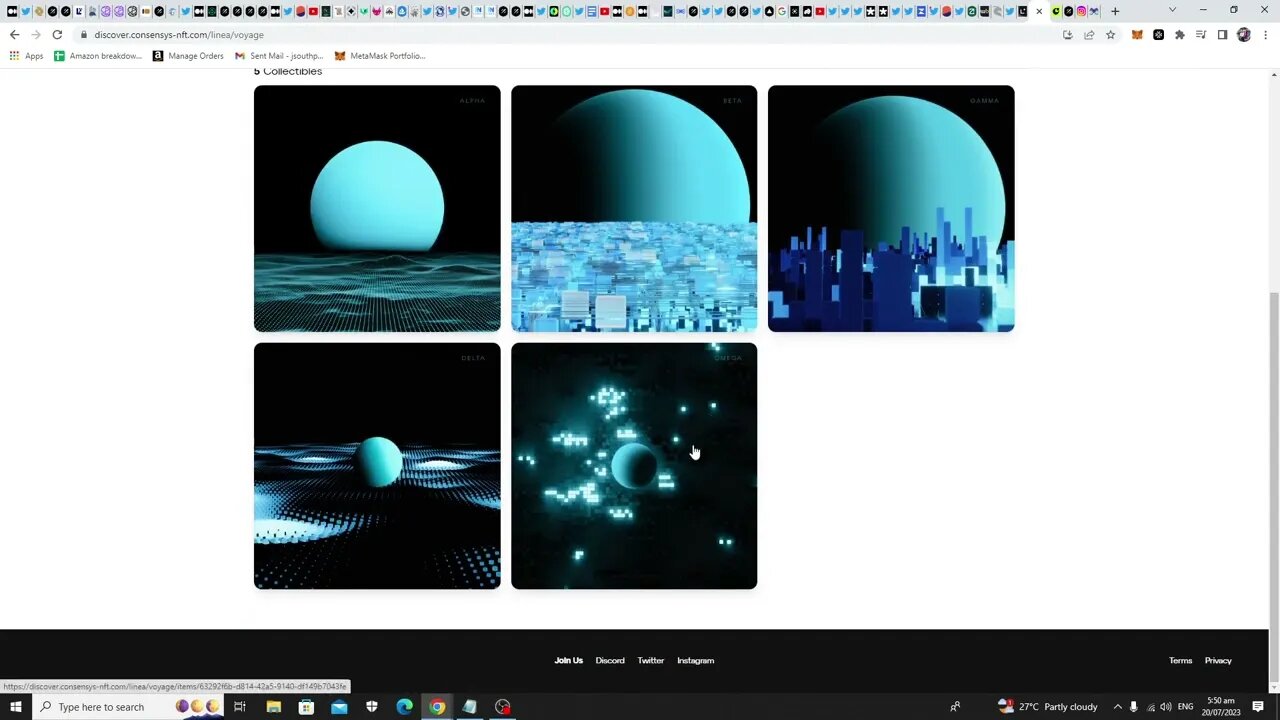
Task: Open the taskbar clock showing 5:50 am
Action: [1221, 707]
